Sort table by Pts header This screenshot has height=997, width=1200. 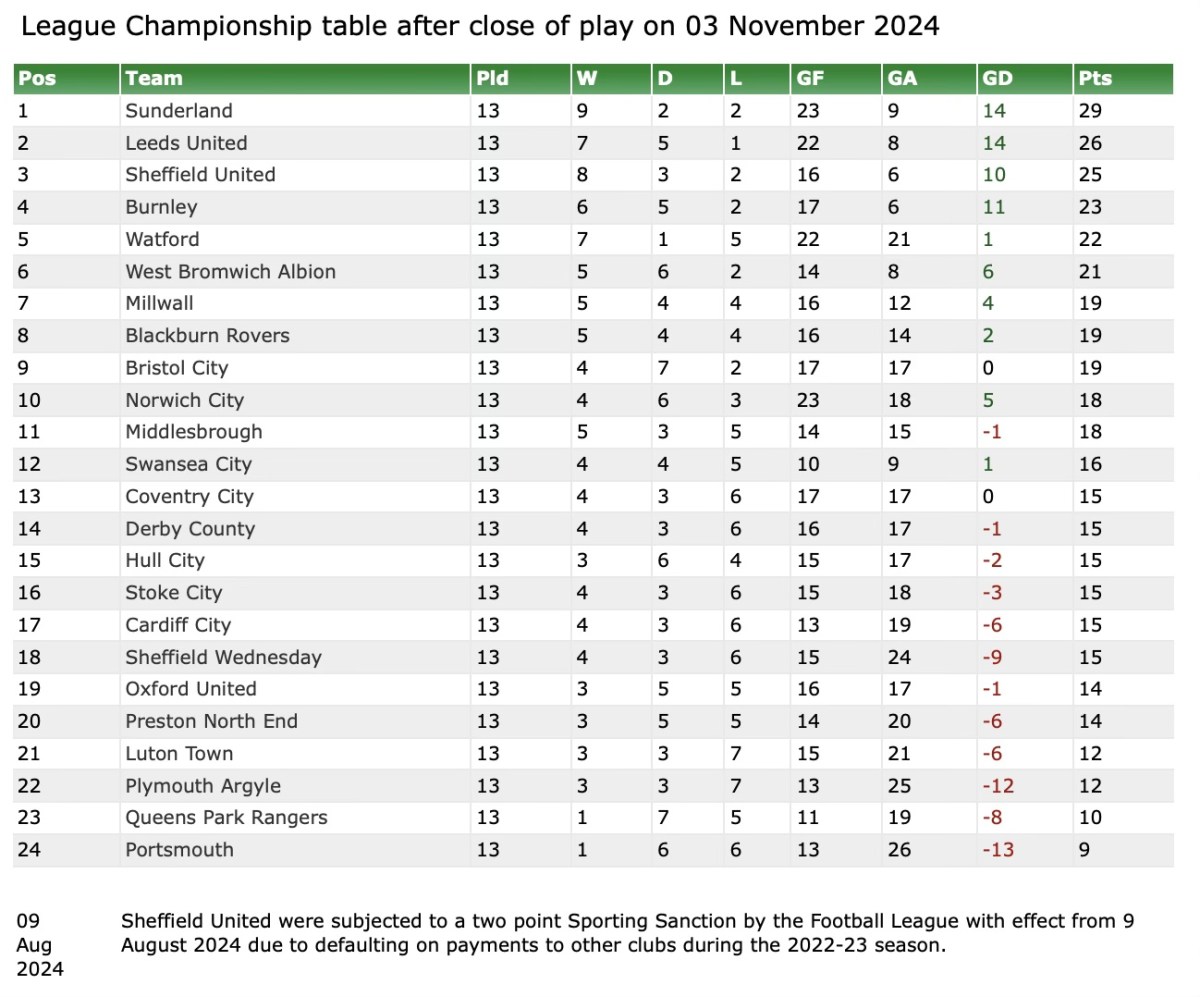point(1095,78)
